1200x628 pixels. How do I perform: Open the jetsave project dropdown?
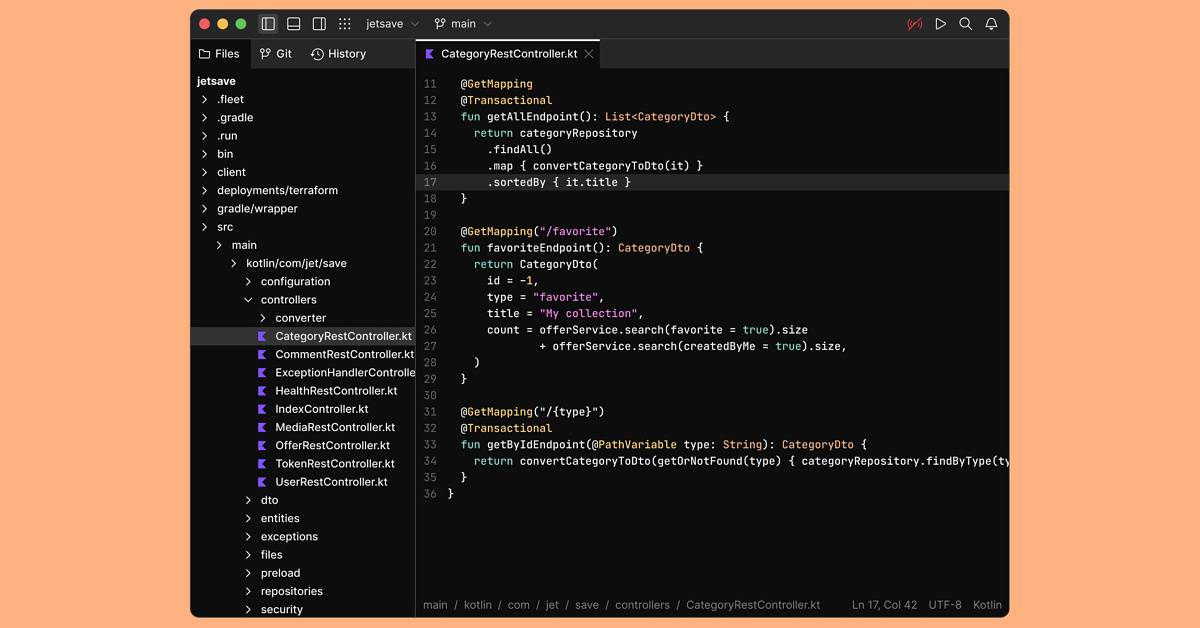point(392,24)
